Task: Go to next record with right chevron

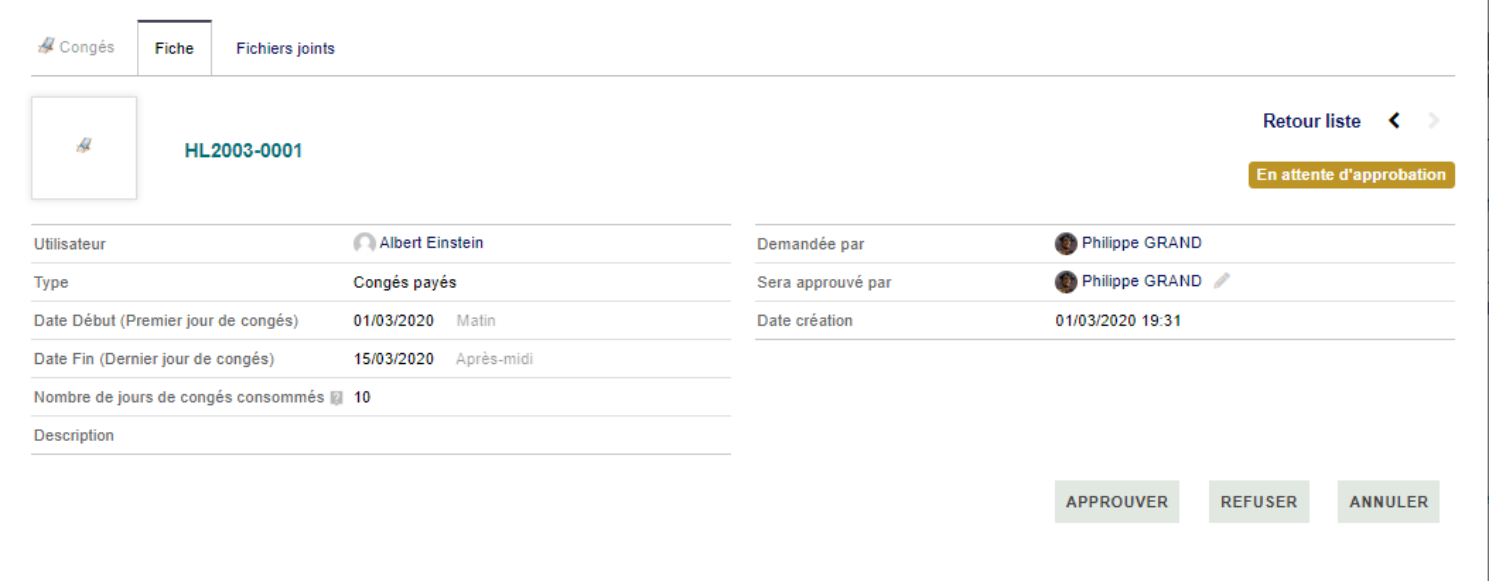Action: point(1434,121)
